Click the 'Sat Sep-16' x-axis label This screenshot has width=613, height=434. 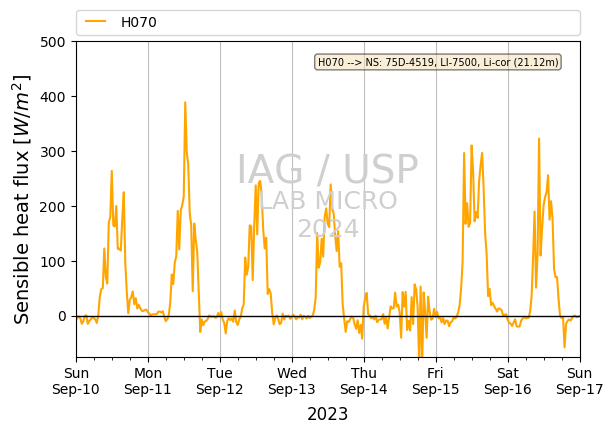[508, 381]
